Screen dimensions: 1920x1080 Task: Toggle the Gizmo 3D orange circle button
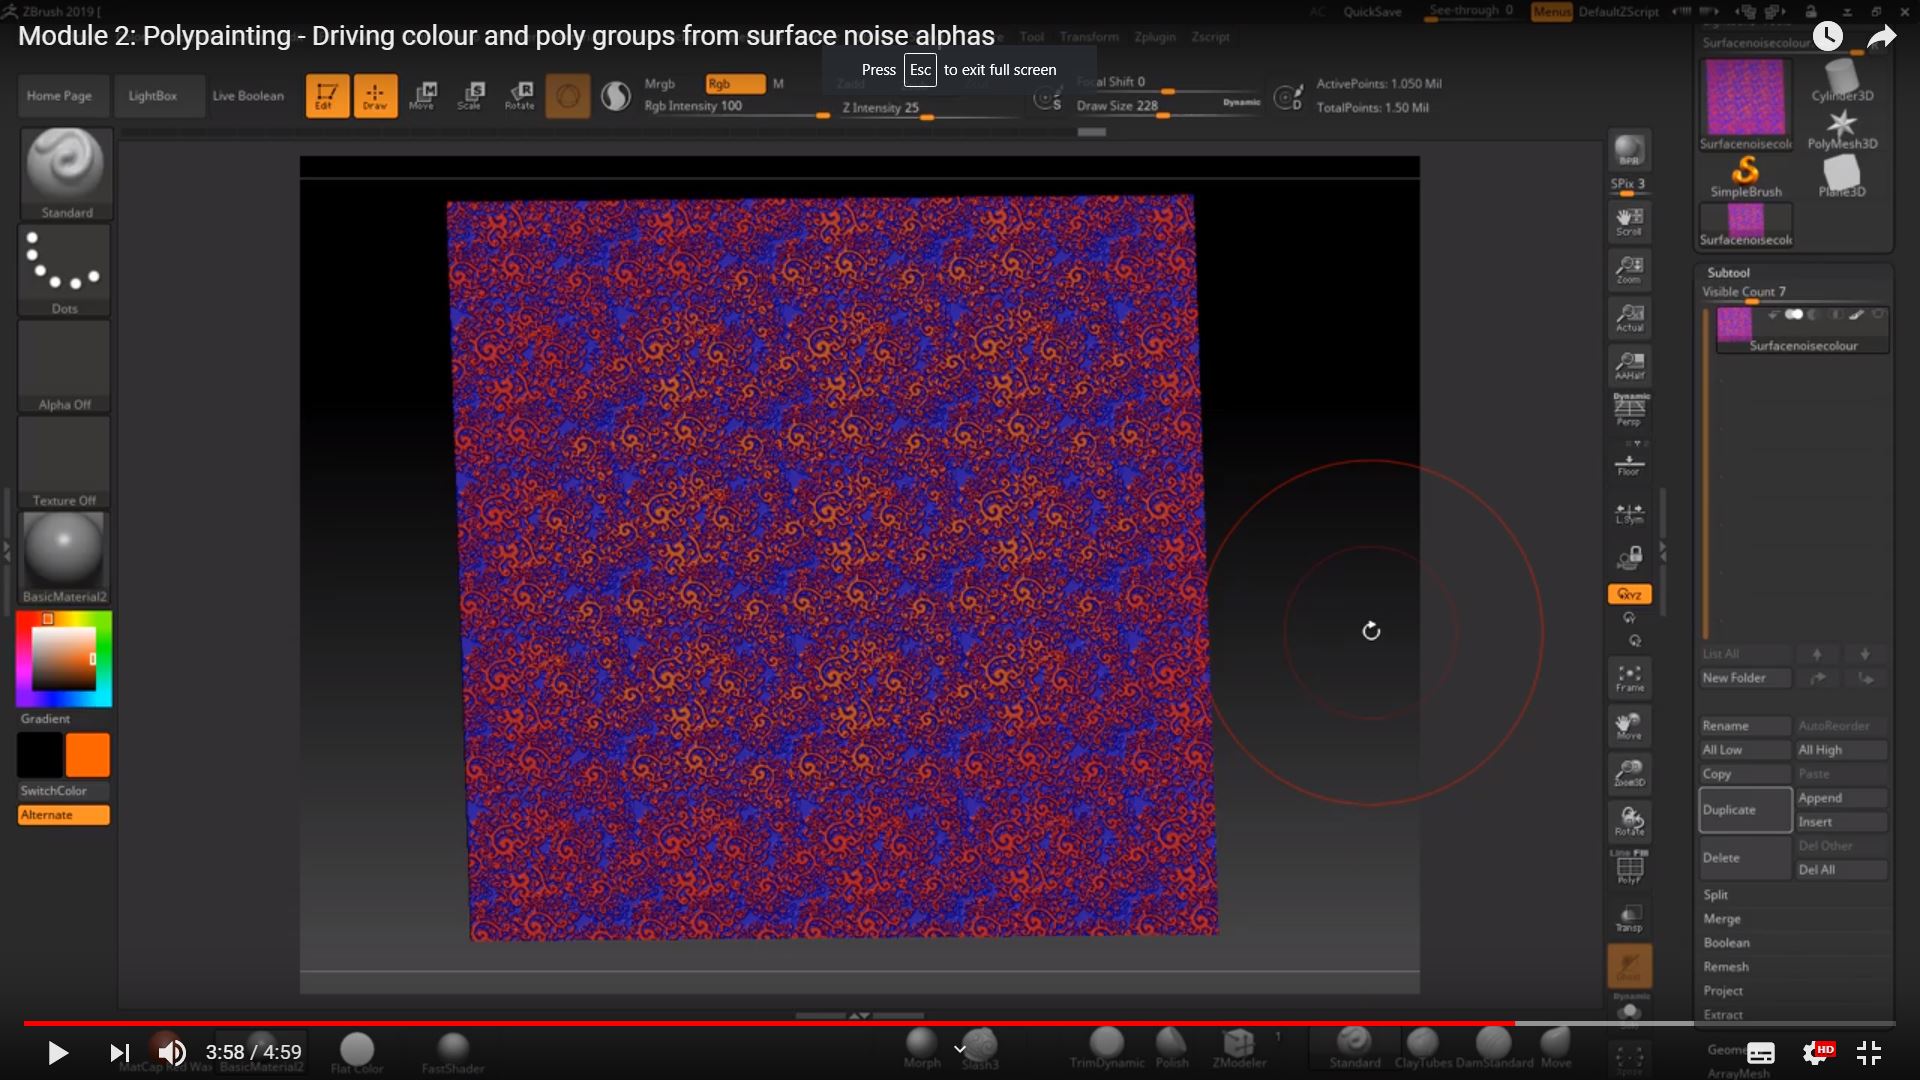click(x=567, y=96)
